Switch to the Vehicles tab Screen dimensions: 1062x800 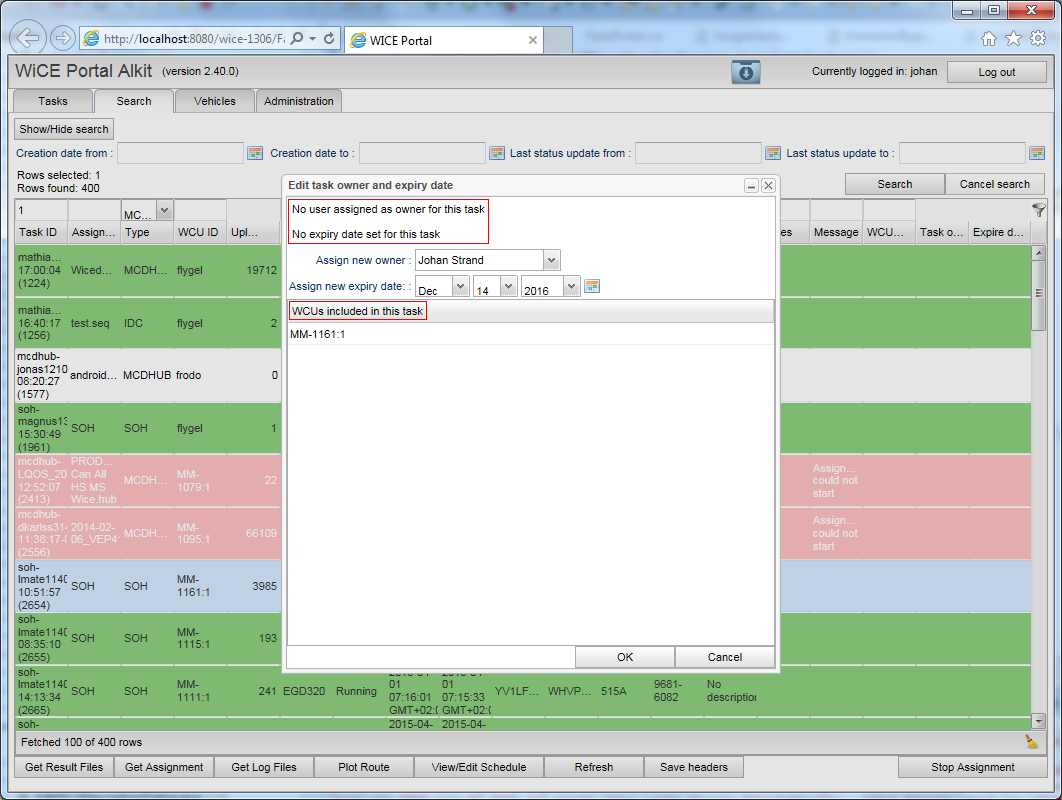(x=215, y=101)
